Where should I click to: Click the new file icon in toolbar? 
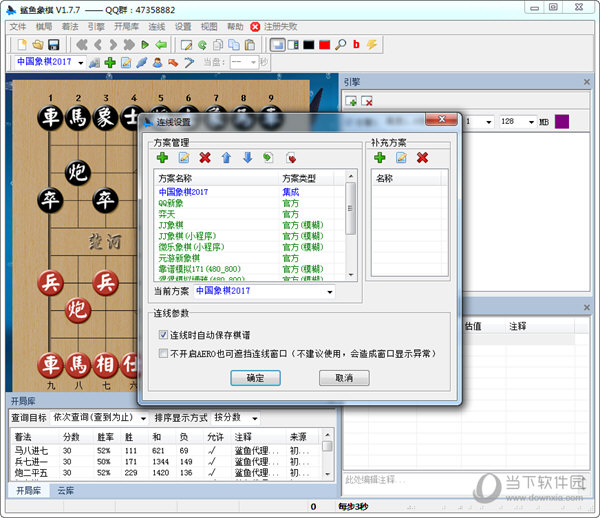click(x=22, y=45)
